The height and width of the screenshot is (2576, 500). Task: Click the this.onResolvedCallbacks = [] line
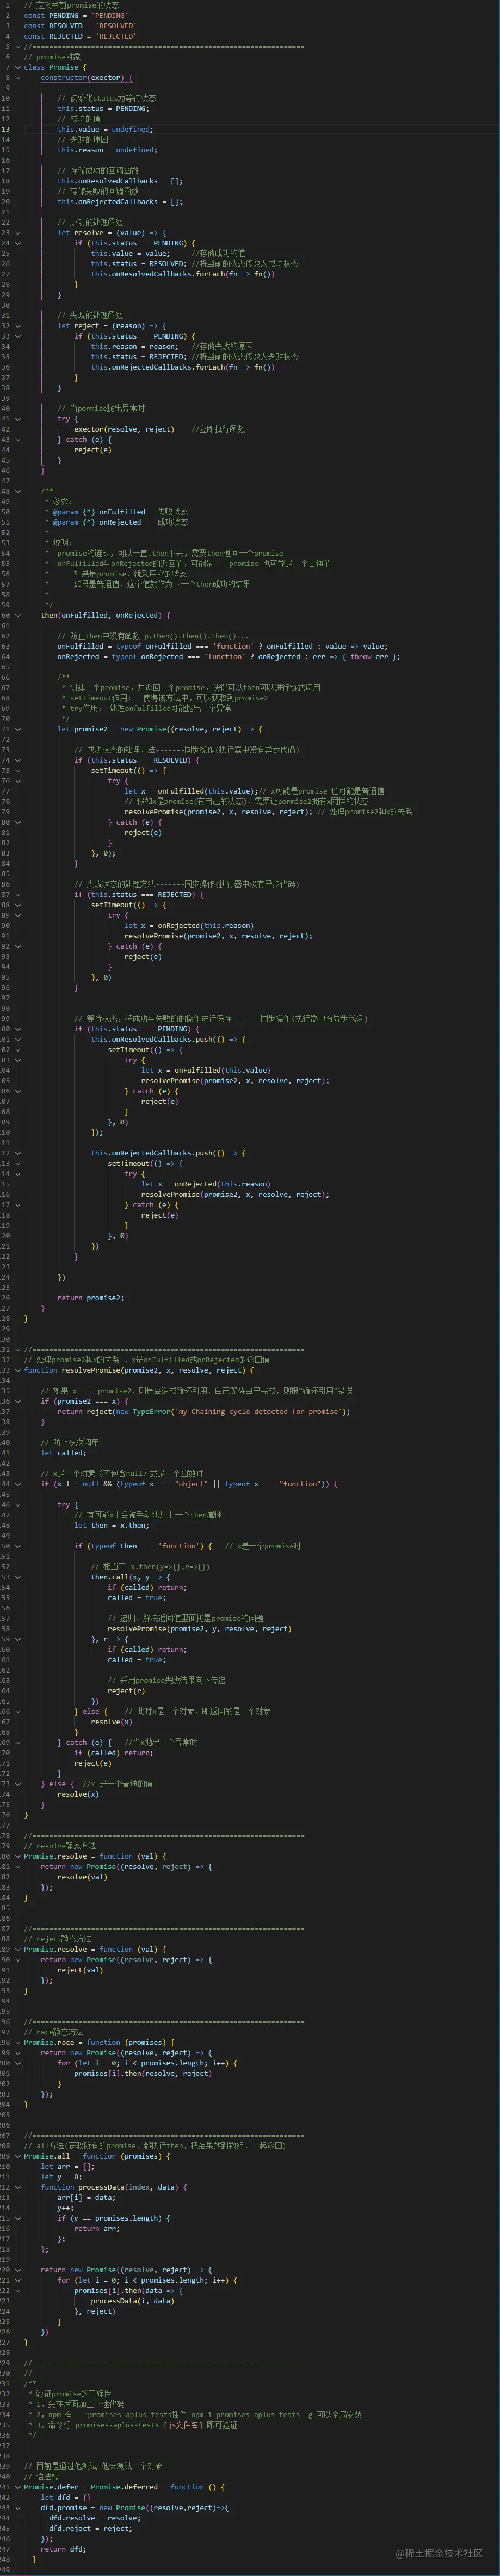(x=120, y=181)
